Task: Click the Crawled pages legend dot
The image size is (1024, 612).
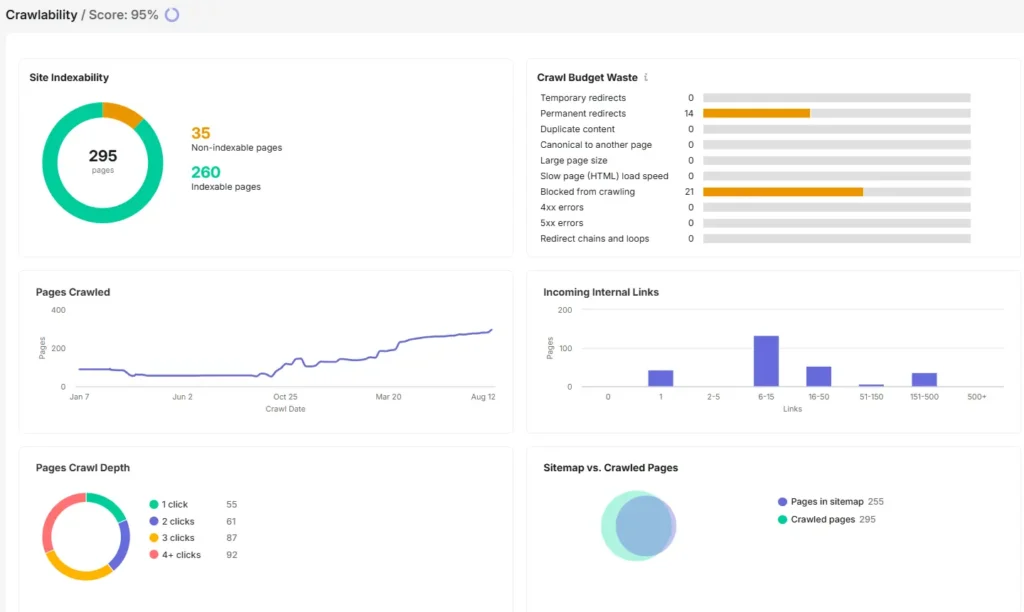Action: click(x=782, y=519)
